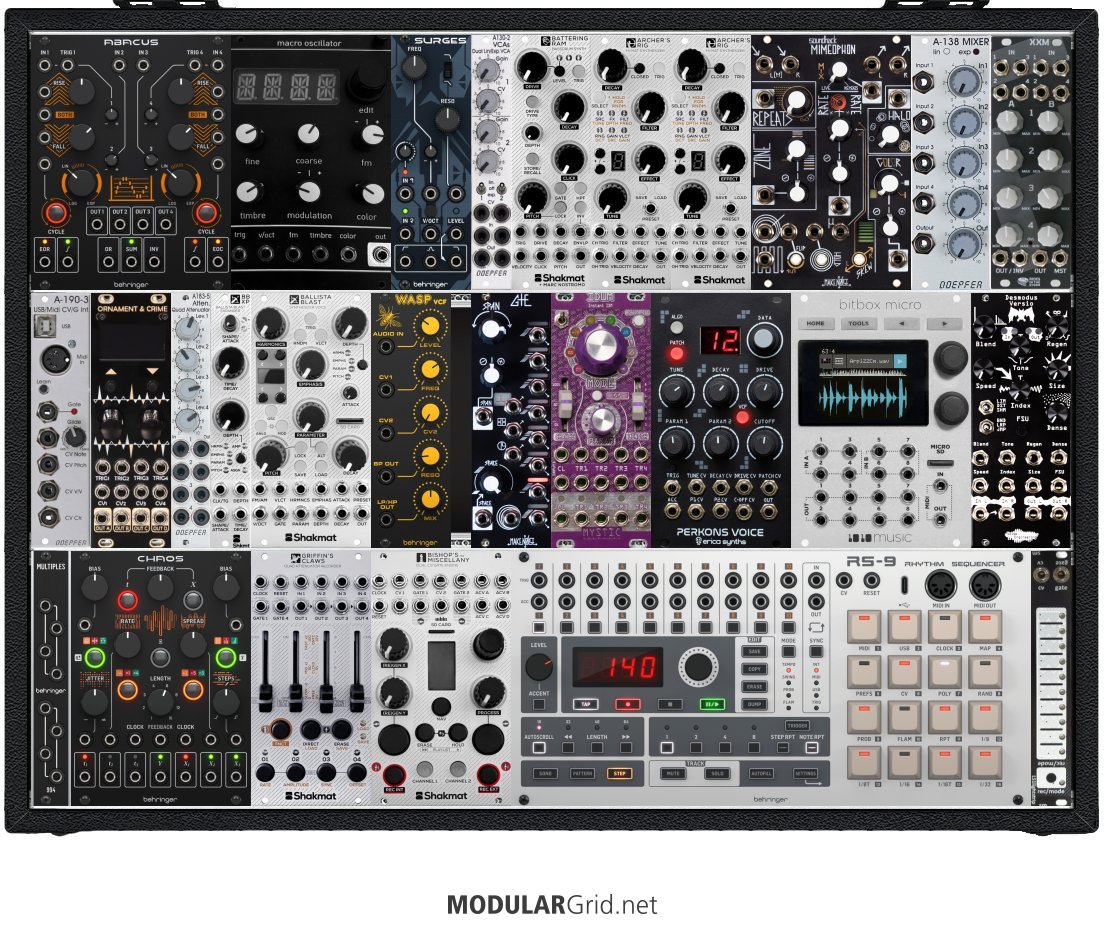This screenshot has width=1106, height=926.
Task: Click the blue play icon on the bitbox screen
Action: click(x=899, y=361)
